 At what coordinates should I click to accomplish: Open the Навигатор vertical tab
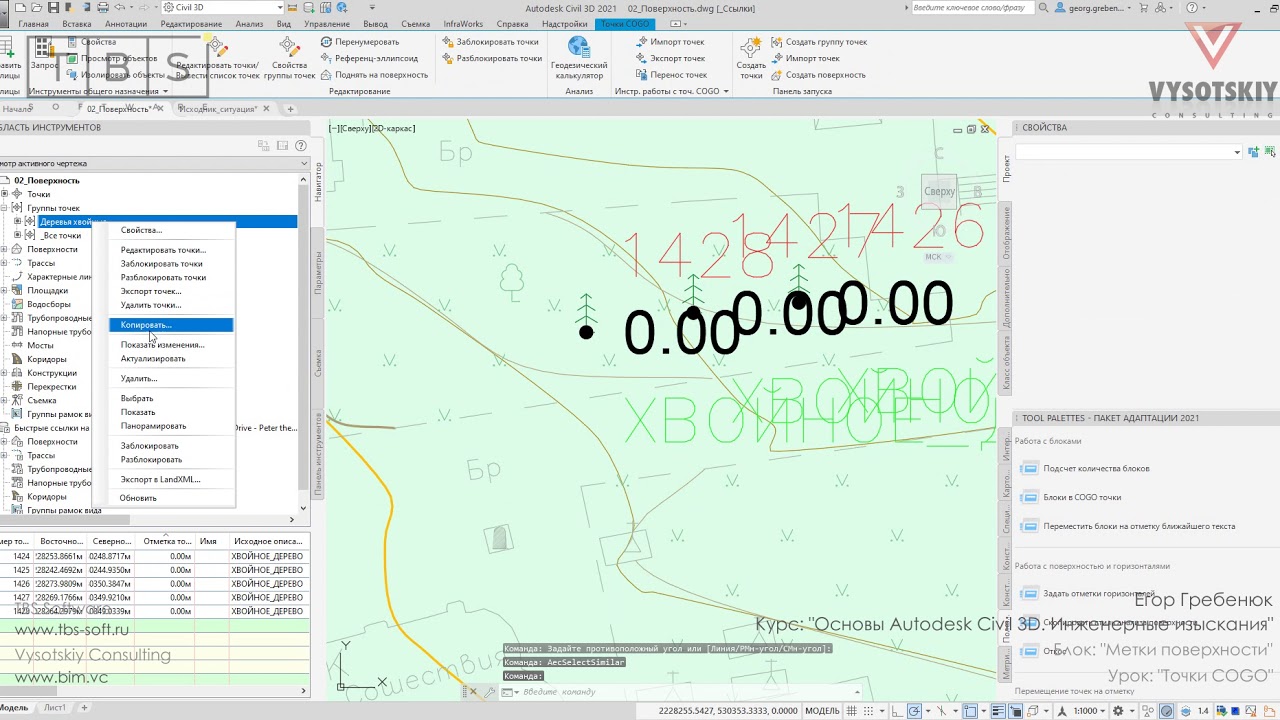click(319, 182)
